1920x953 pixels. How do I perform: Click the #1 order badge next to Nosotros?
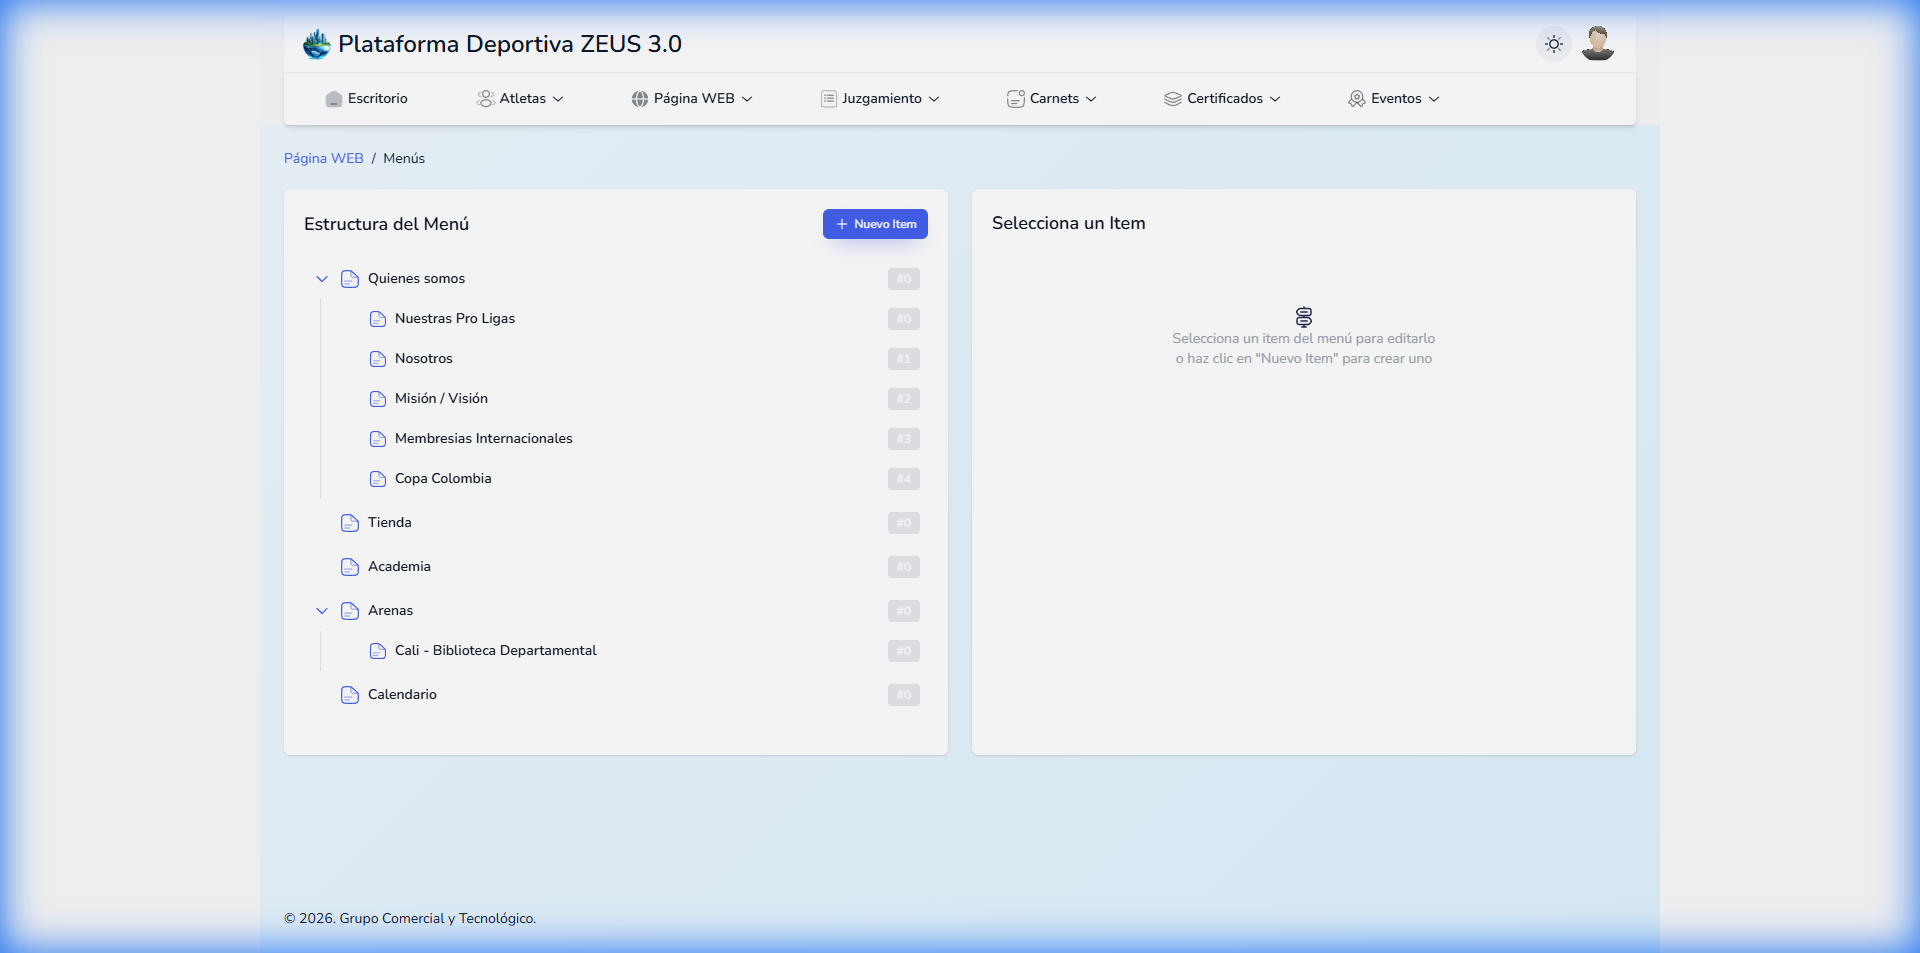click(902, 359)
